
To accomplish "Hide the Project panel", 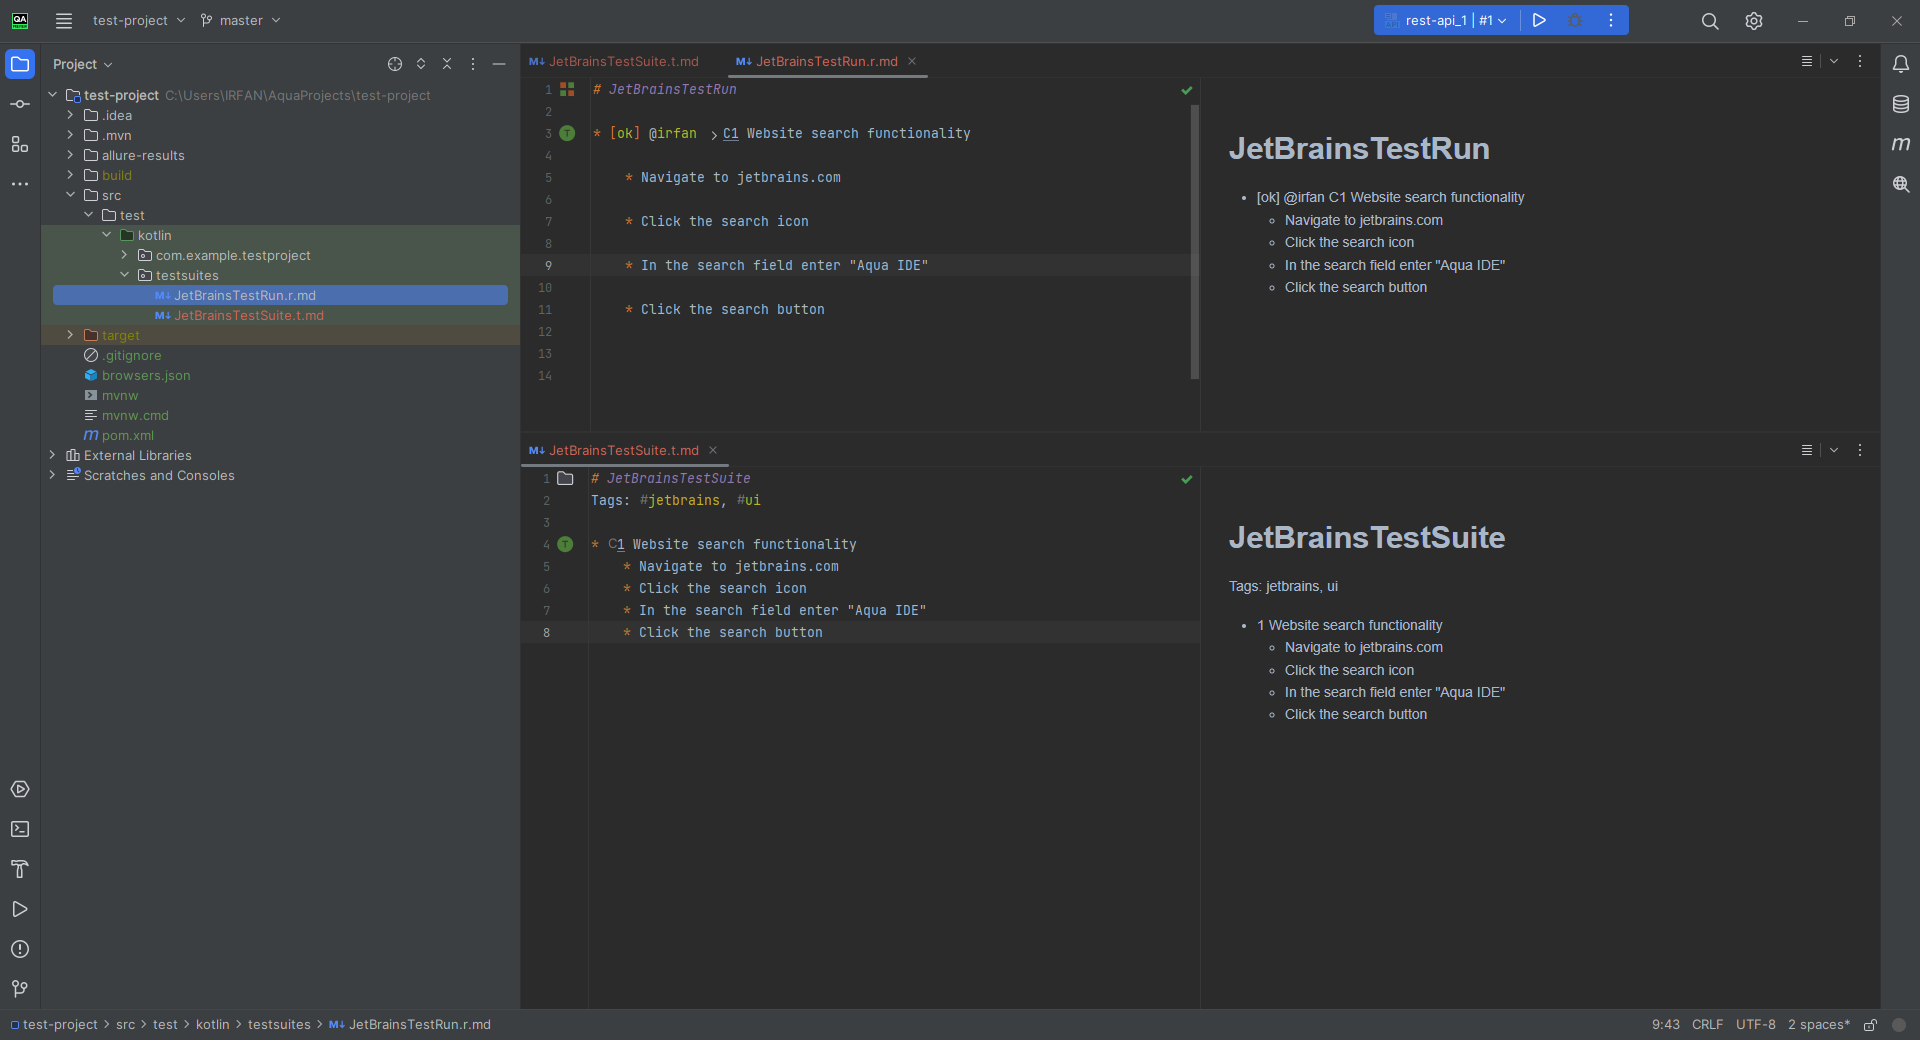I will [499, 64].
